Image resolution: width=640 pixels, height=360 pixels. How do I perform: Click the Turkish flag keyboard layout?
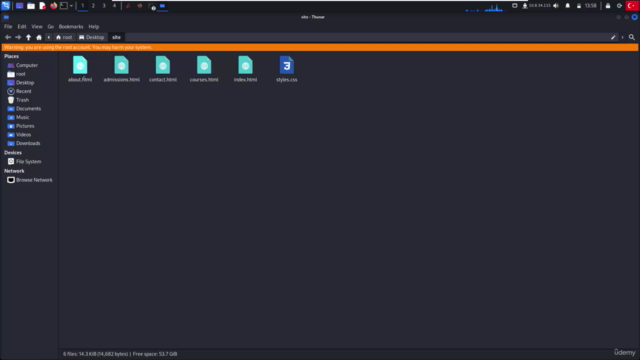(x=631, y=6)
